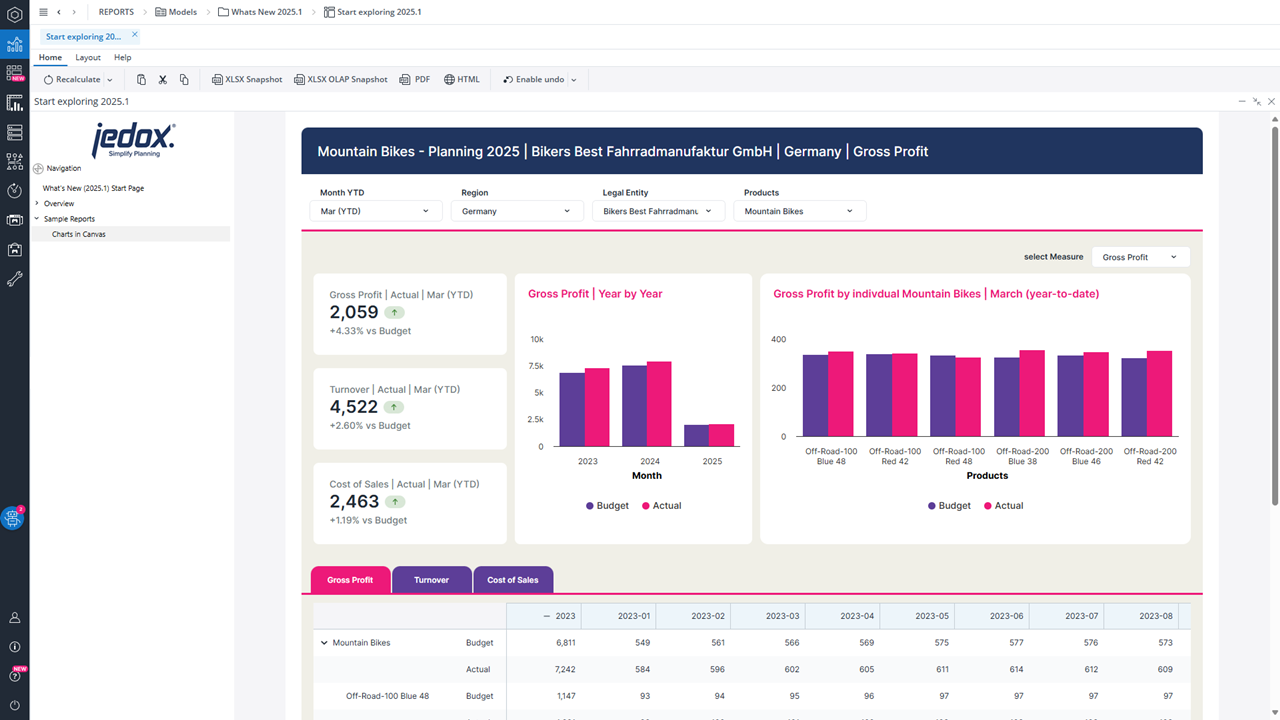Toggle Actual legend in Mountain Bikes chart
This screenshot has height=720, width=1280.
point(1002,506)
